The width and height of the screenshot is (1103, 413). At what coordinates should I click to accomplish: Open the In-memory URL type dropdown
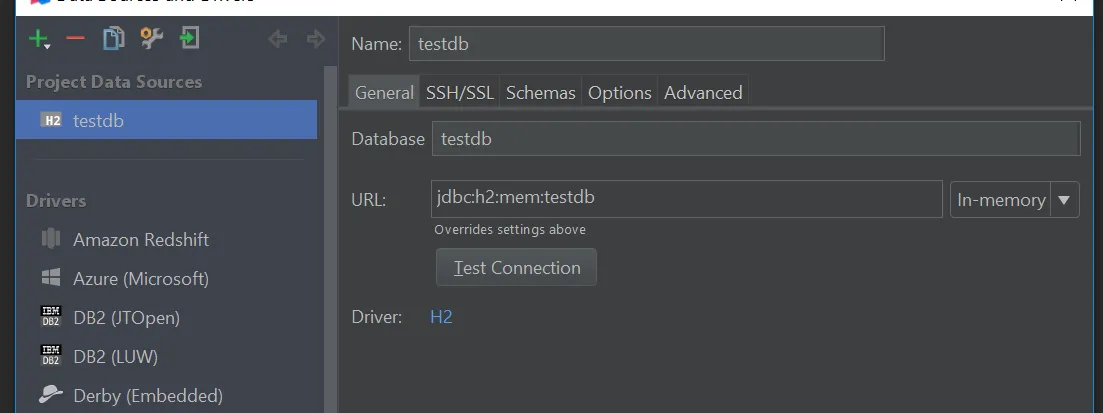[1063, 199]
